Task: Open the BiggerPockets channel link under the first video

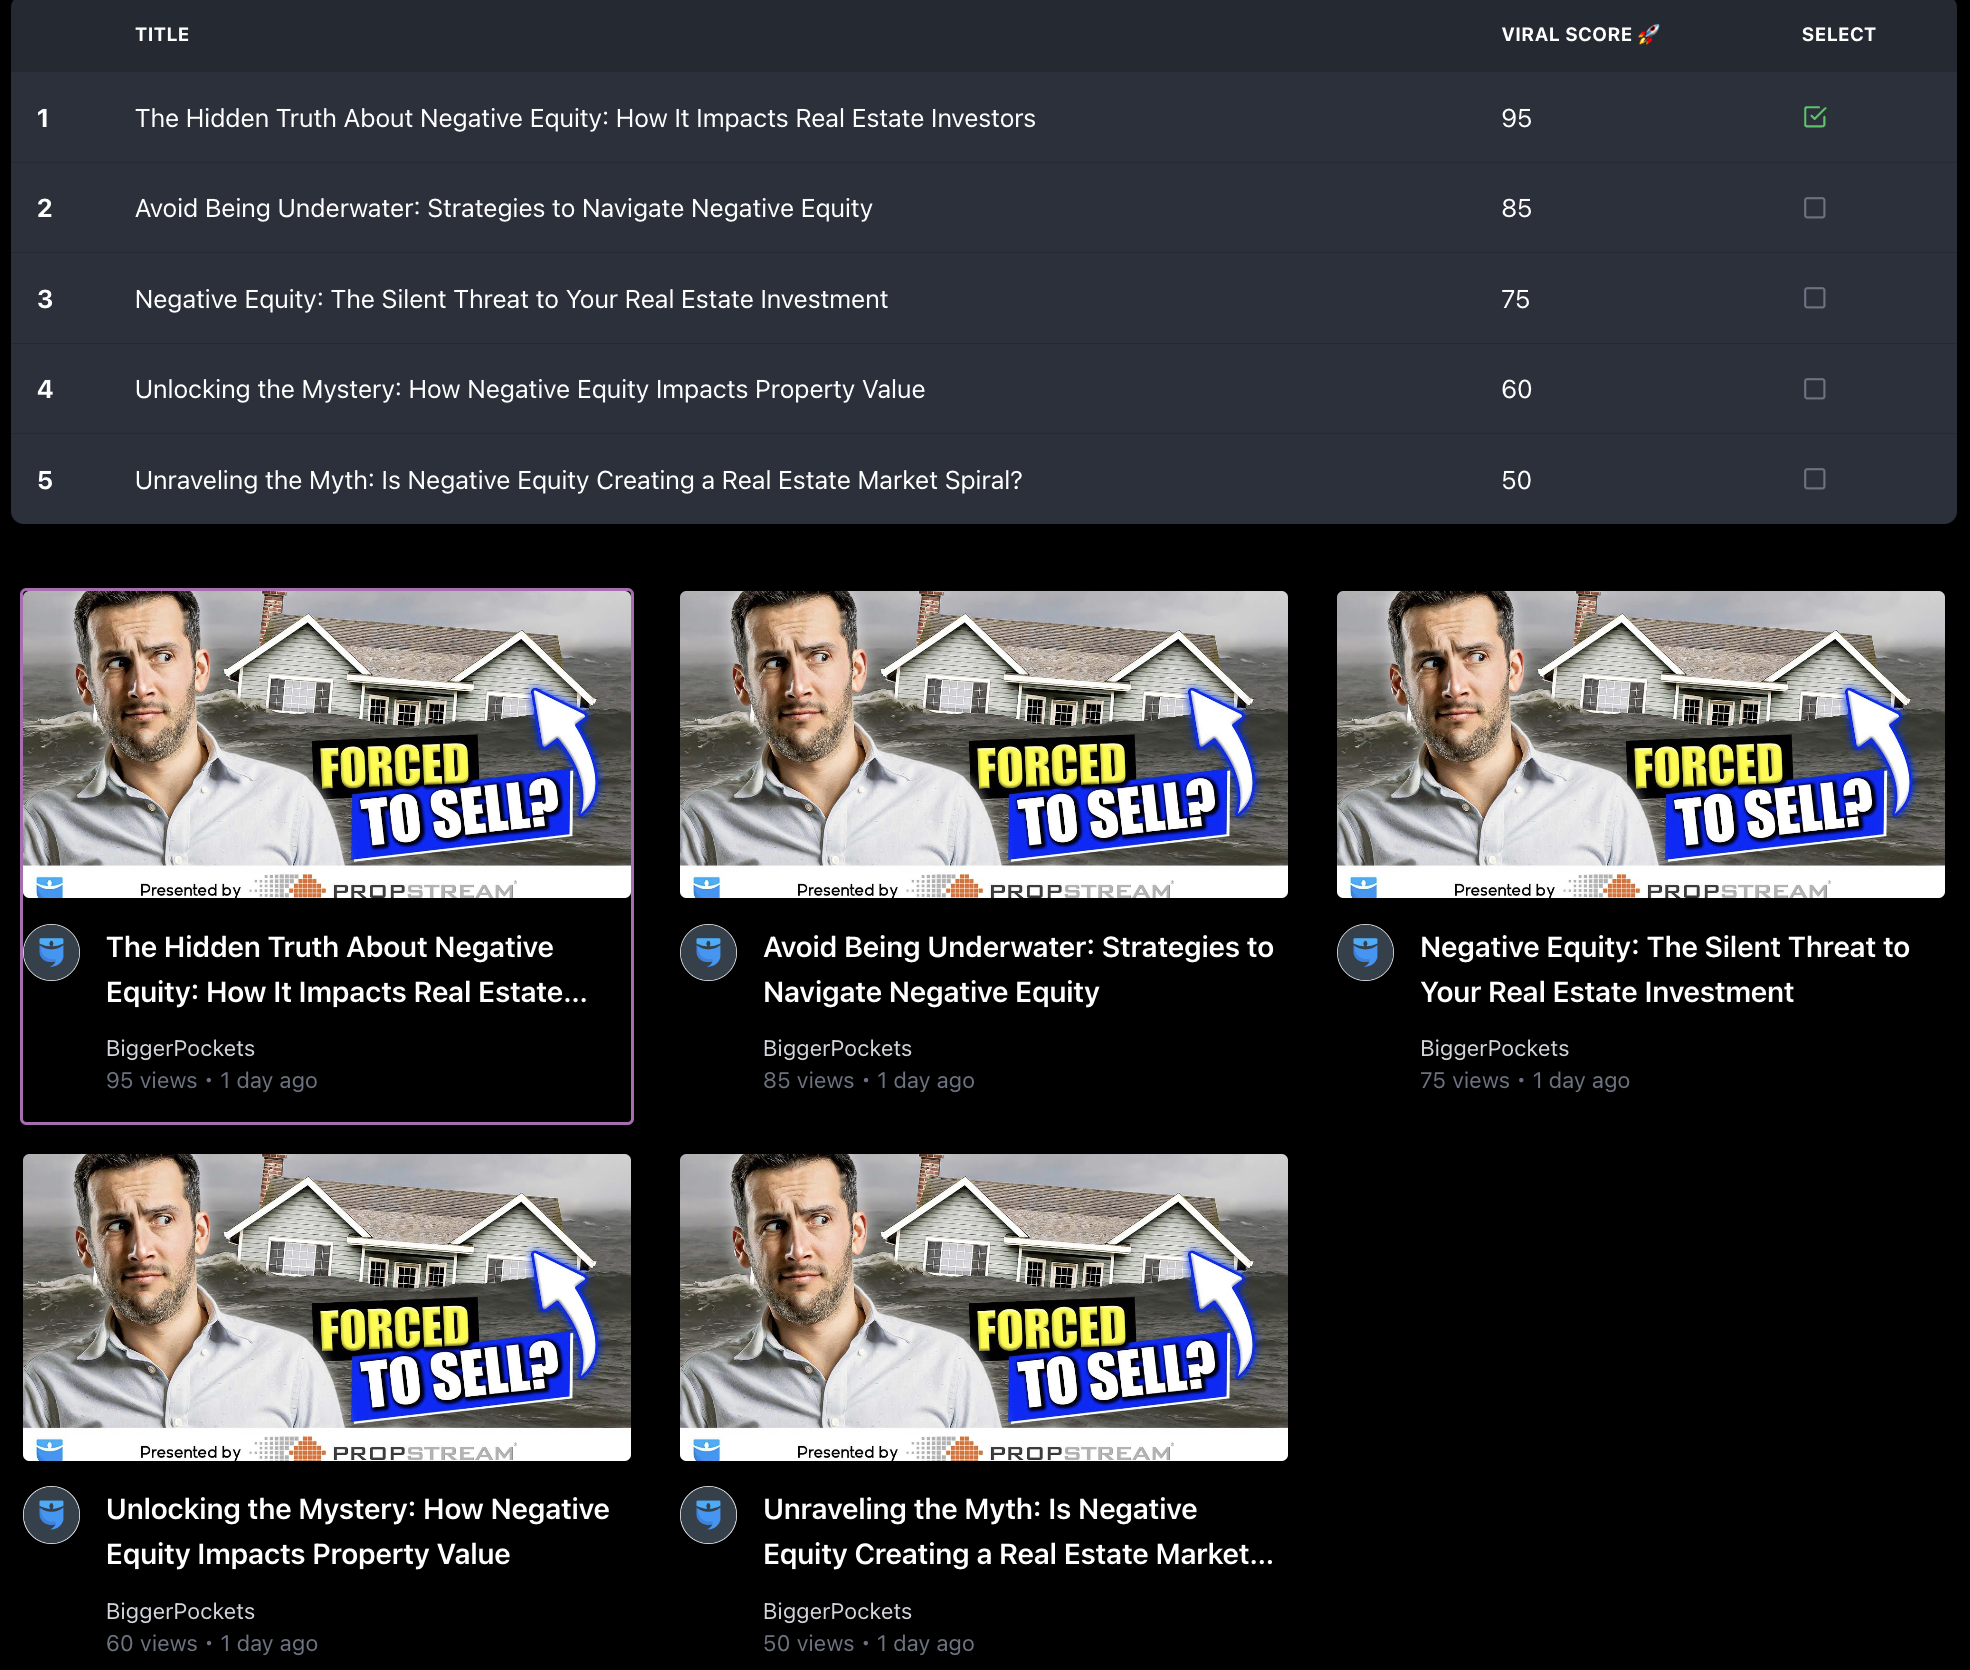Action: point(180,1048)
